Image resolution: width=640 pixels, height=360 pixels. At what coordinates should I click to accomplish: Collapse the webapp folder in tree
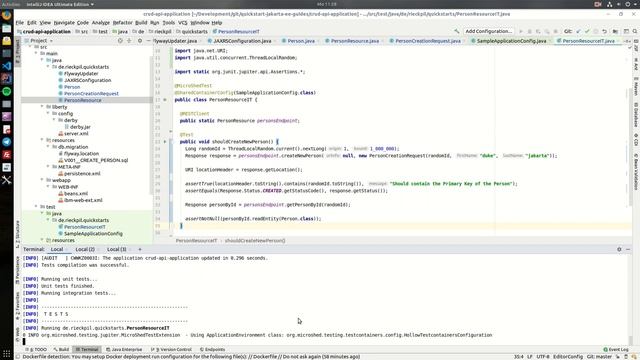(x=42, y=180)
